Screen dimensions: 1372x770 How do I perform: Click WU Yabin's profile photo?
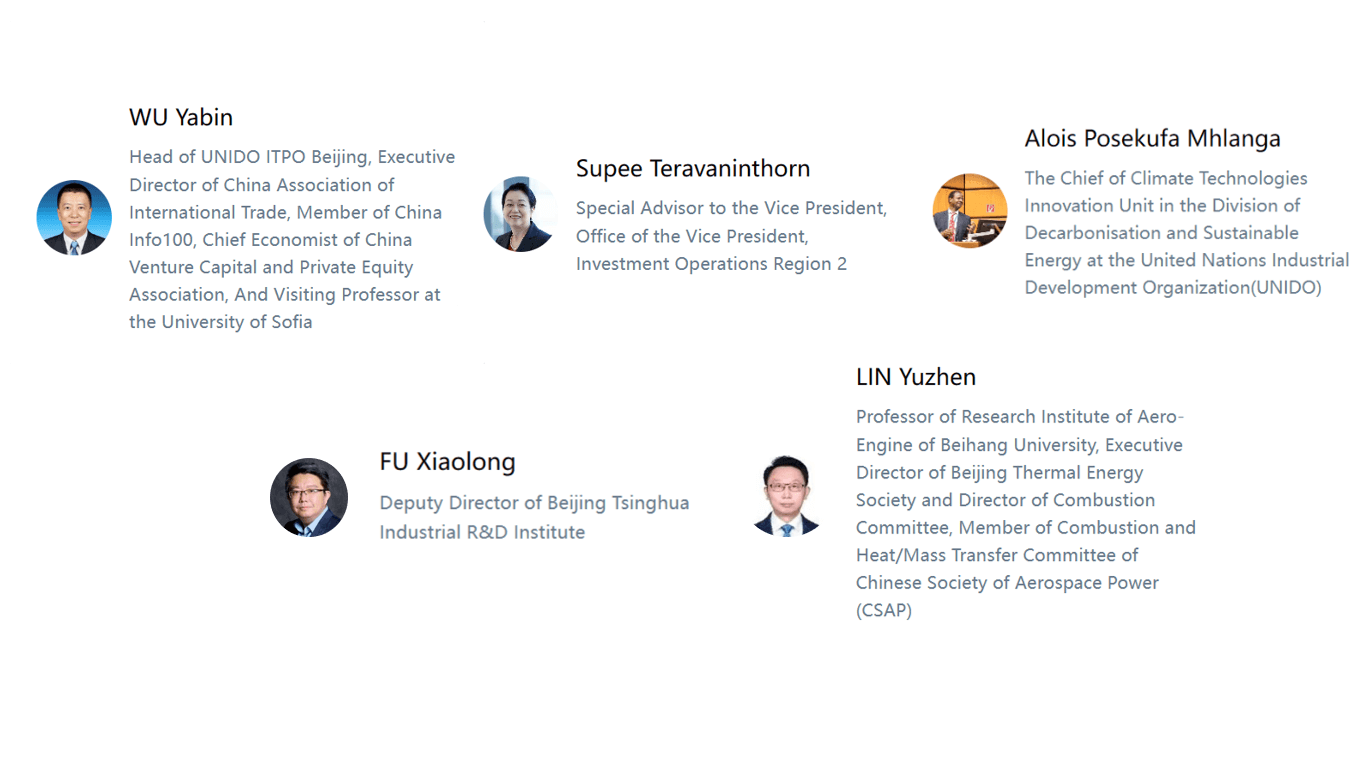[74, 218]
